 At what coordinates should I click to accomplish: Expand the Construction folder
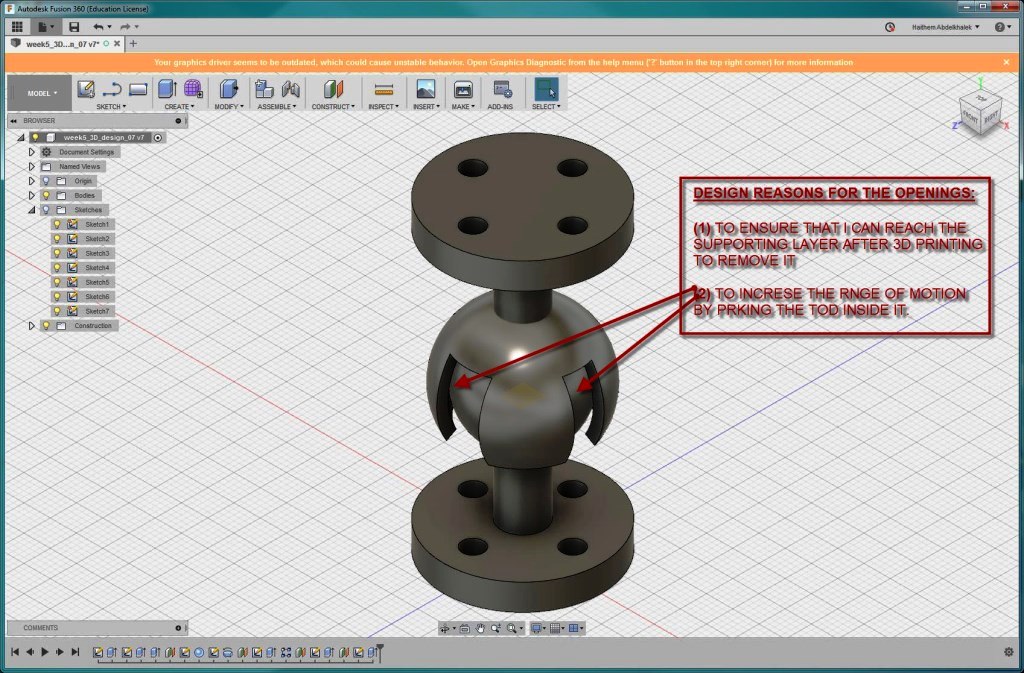tap(31, 325)
